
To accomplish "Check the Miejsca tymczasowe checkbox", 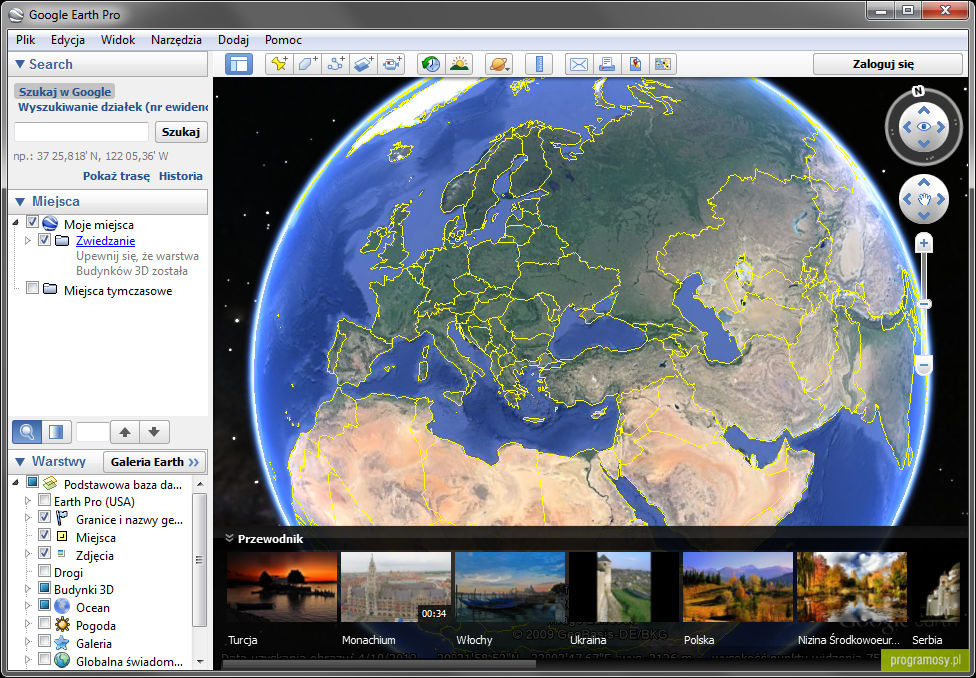I will click(x=32, y=288).
